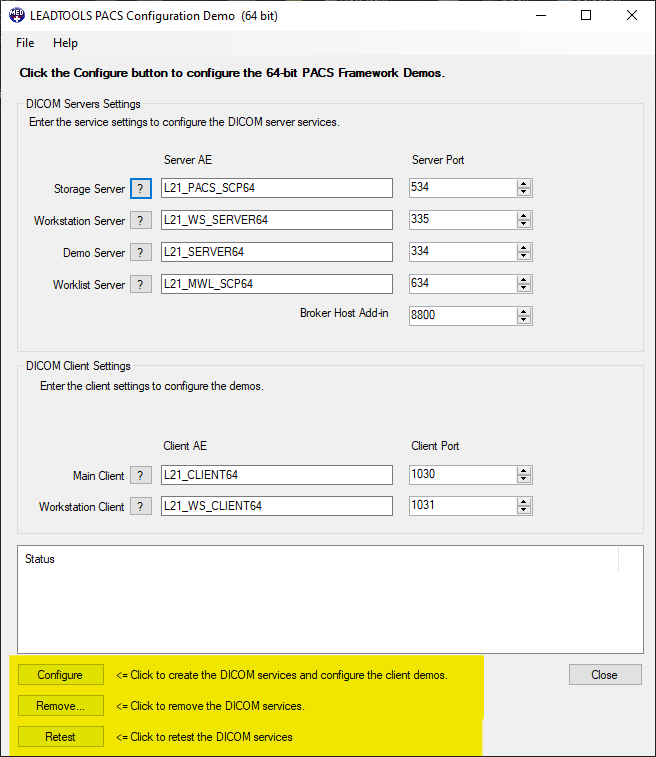Open the Help menu

pos(65,43)
